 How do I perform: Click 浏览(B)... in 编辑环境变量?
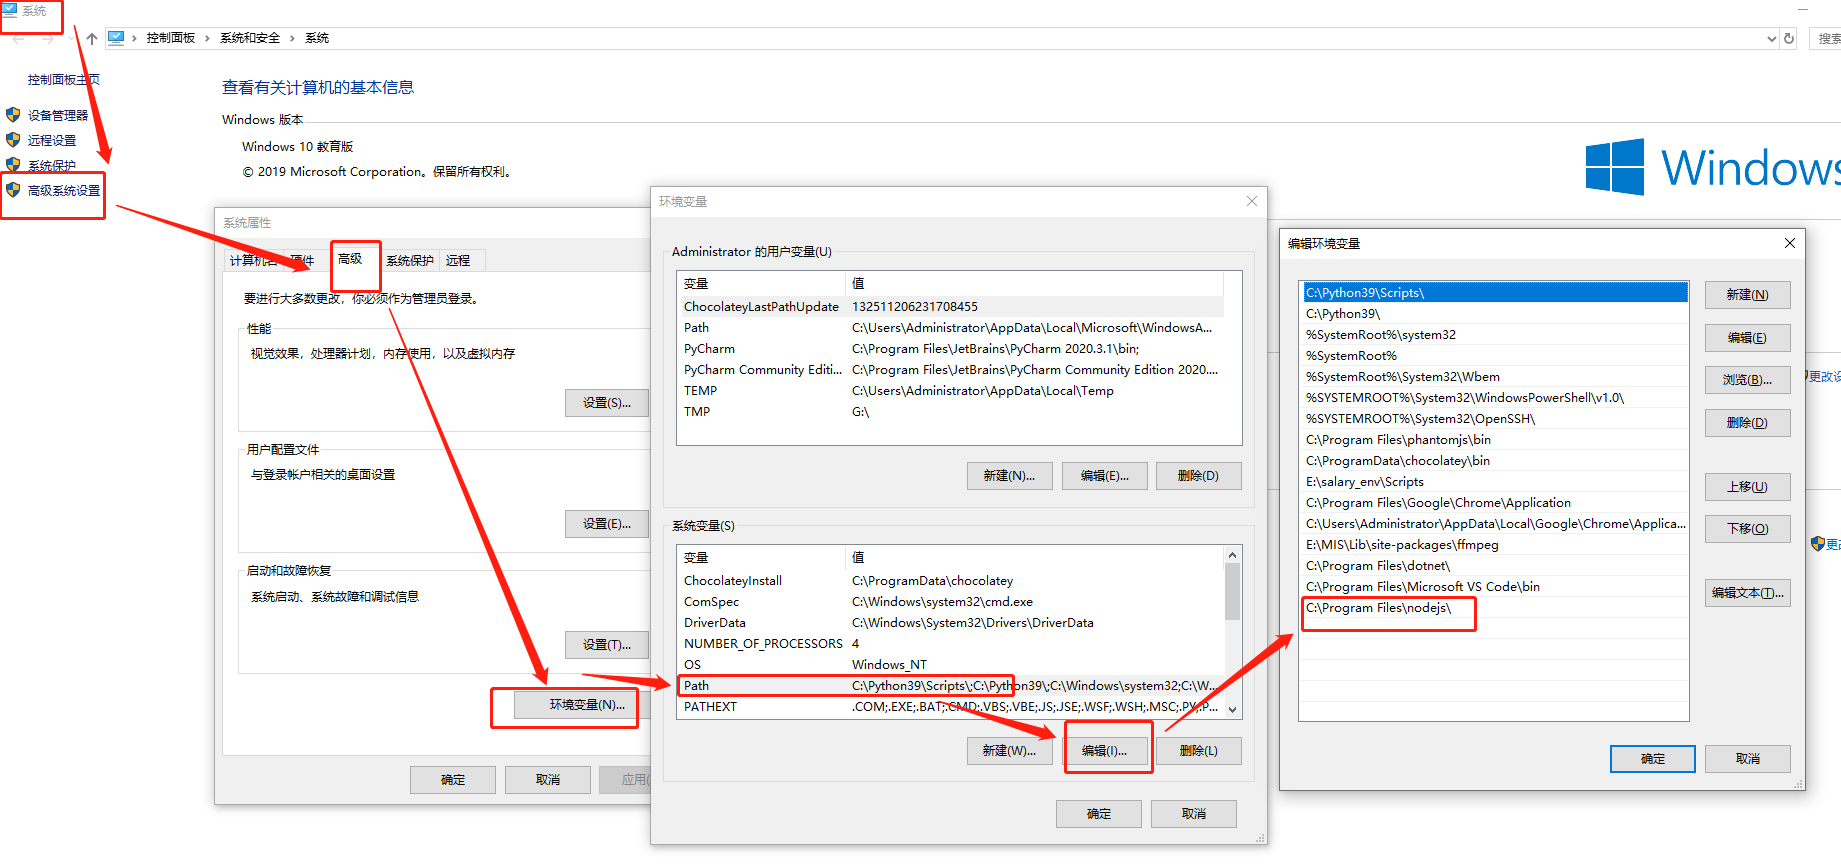click(1747, 380)
